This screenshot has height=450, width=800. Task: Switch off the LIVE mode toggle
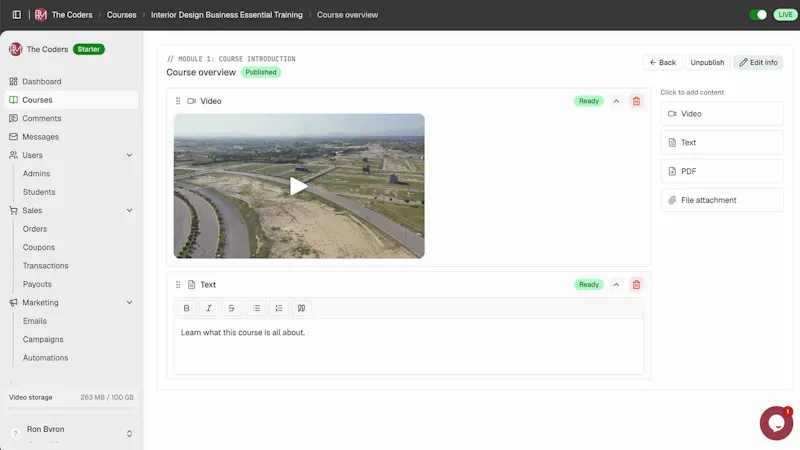click(758, 15)
